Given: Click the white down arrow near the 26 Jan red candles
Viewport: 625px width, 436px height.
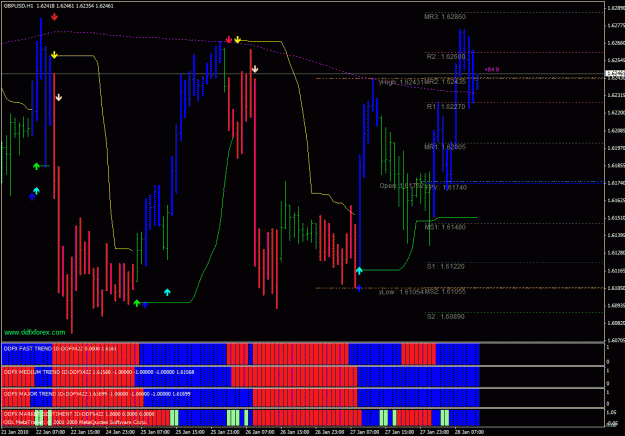Looking at the screenshot, I should click(x=255, y=69).
